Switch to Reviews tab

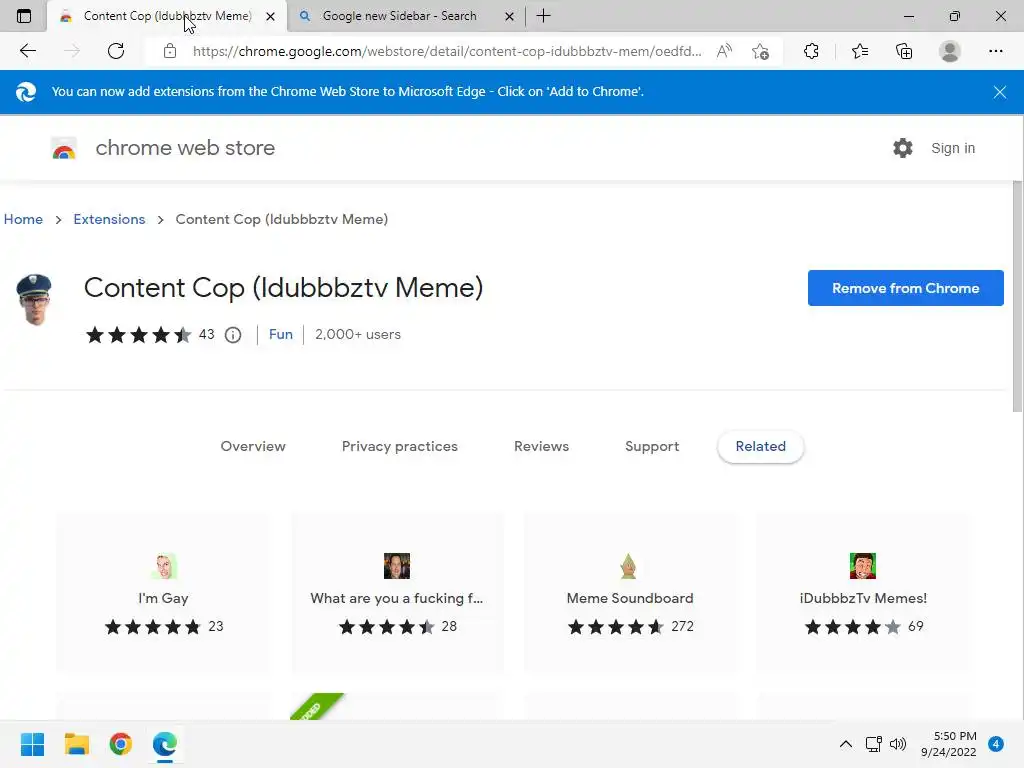[x=541, y=447]
